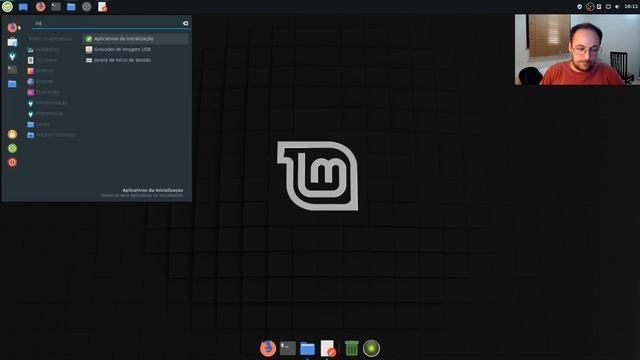This screenshot has height=360, width=640.
Task: Open the trash in the bottom dock
Action: pos(351,348)
